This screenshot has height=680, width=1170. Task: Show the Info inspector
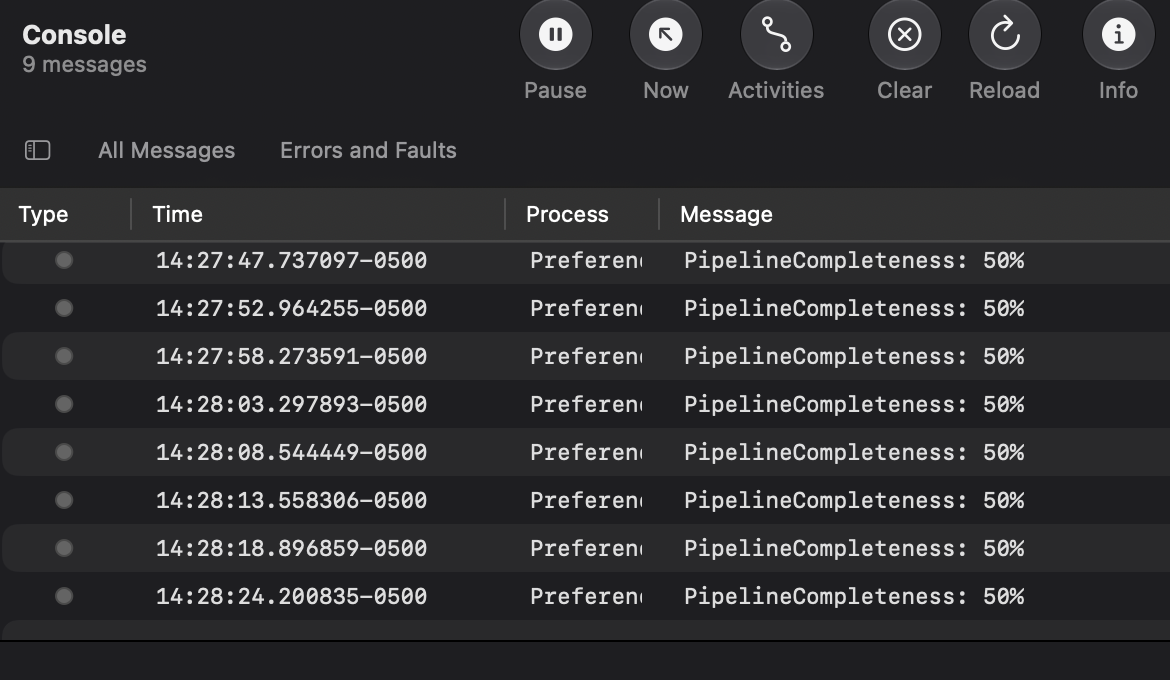coord(1118,35)
